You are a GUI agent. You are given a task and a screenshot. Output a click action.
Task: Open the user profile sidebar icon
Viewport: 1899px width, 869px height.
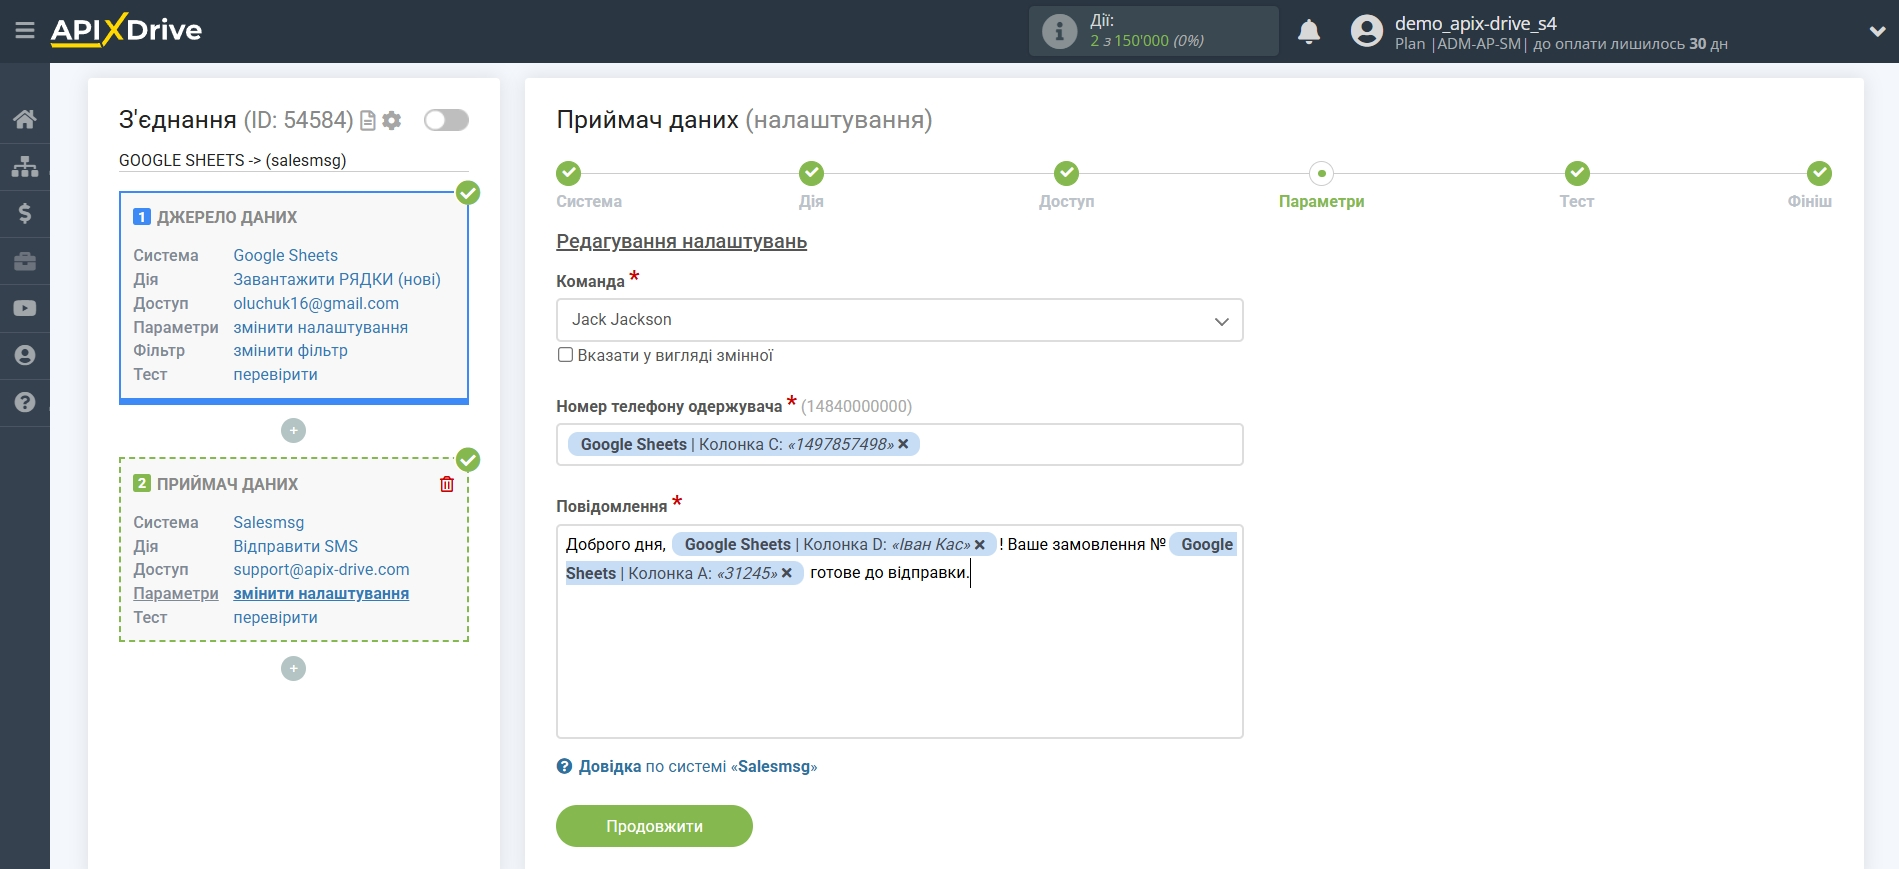[25, 355]
